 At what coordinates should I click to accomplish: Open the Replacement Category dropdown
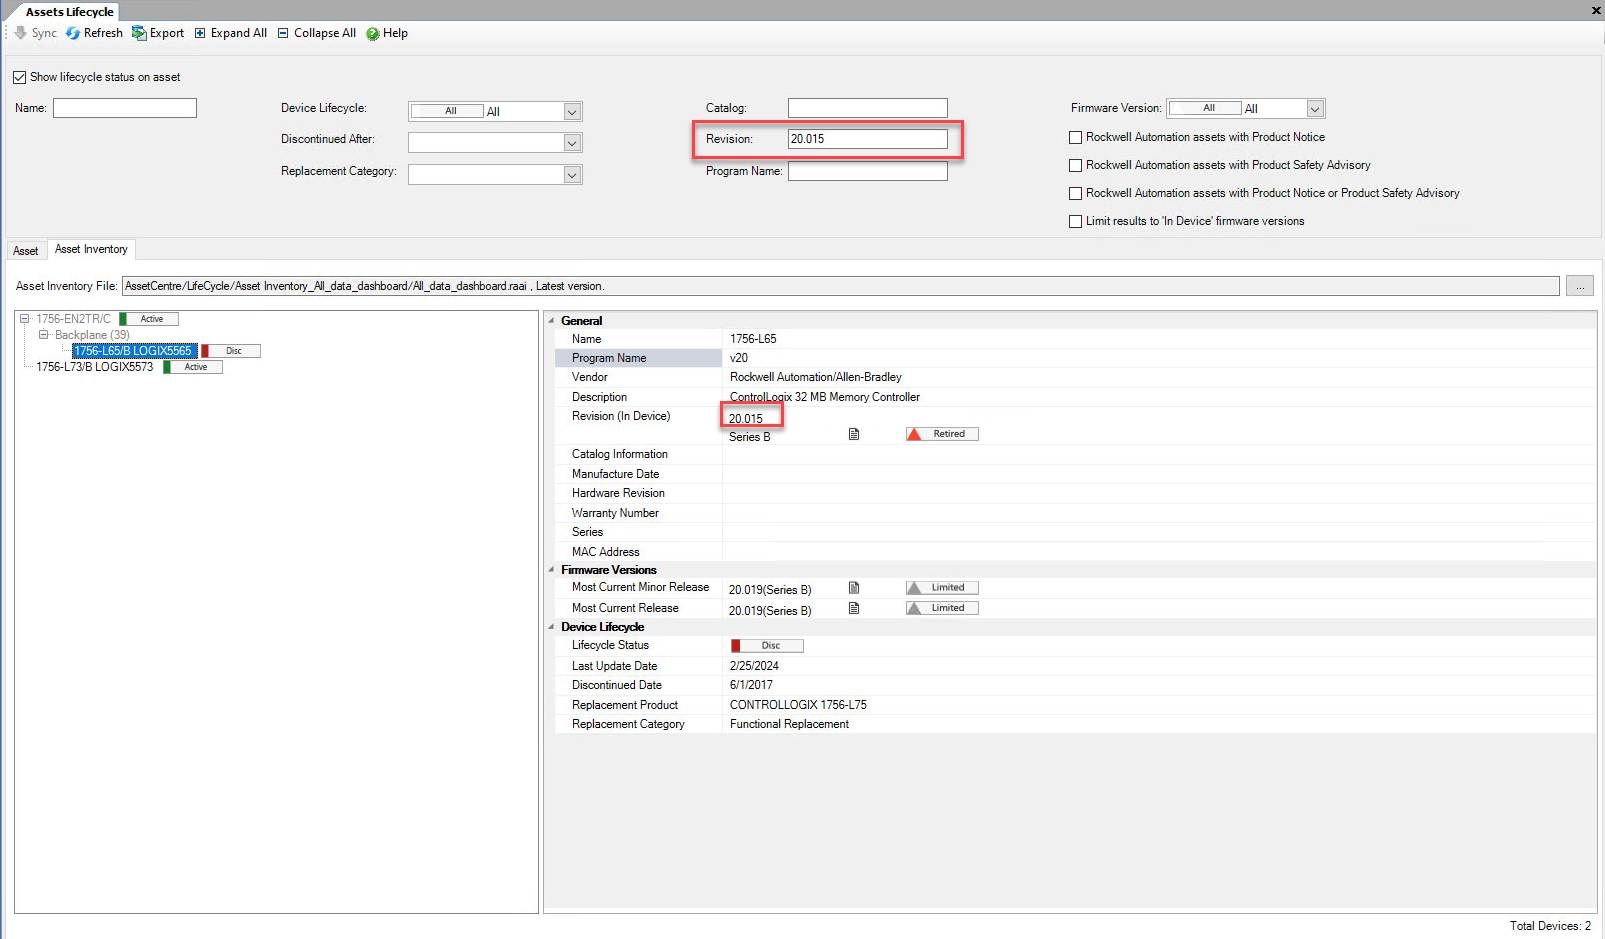tap(572, 175)
